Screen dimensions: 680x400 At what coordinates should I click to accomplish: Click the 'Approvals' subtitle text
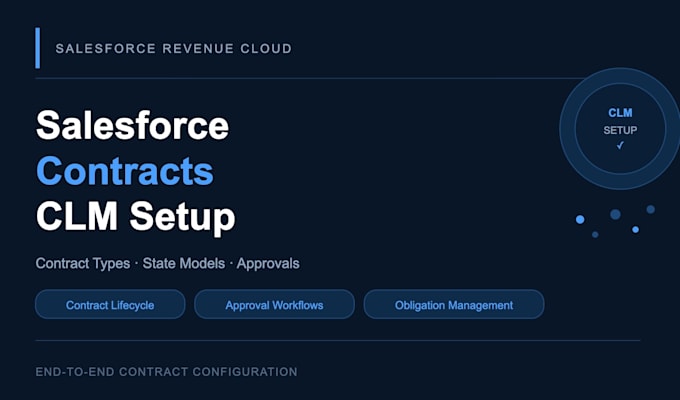click(x=268, y=264)
